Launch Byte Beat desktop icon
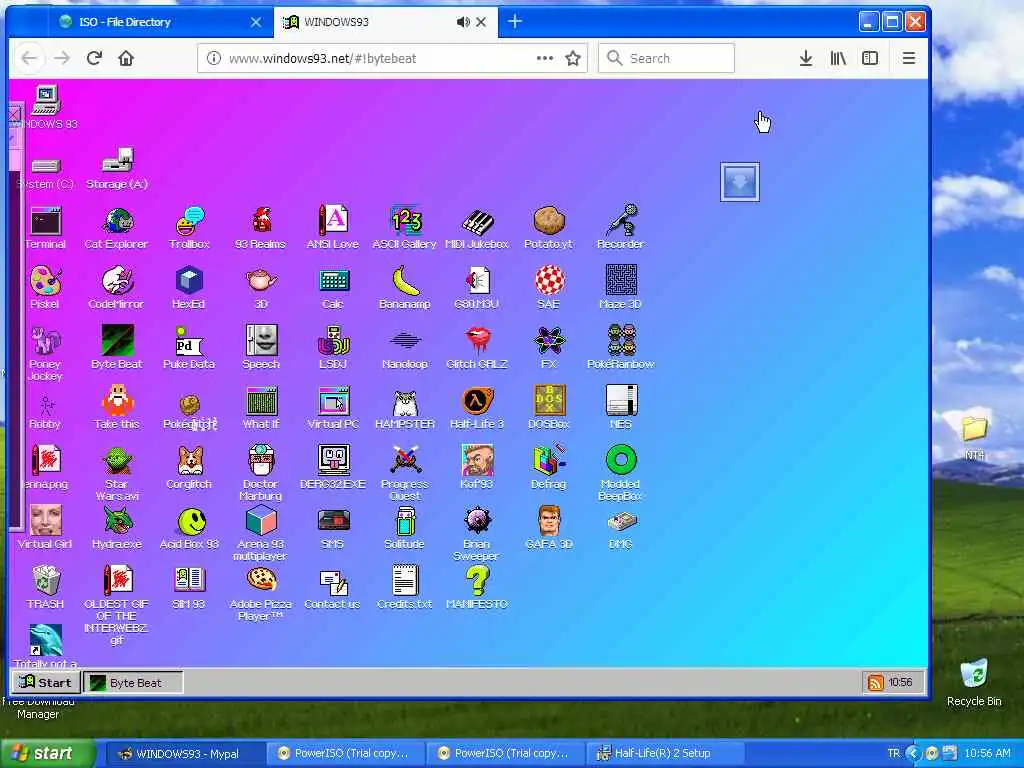Viewport: 1024px width, 768px height. (117, 347)
